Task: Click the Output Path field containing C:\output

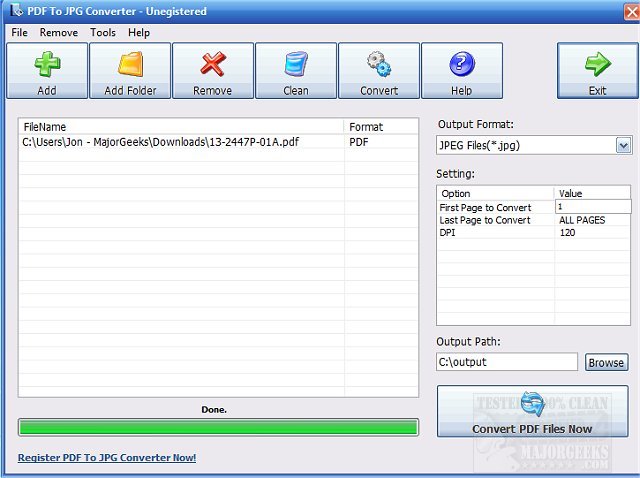Action: click(x=507, y=362)
